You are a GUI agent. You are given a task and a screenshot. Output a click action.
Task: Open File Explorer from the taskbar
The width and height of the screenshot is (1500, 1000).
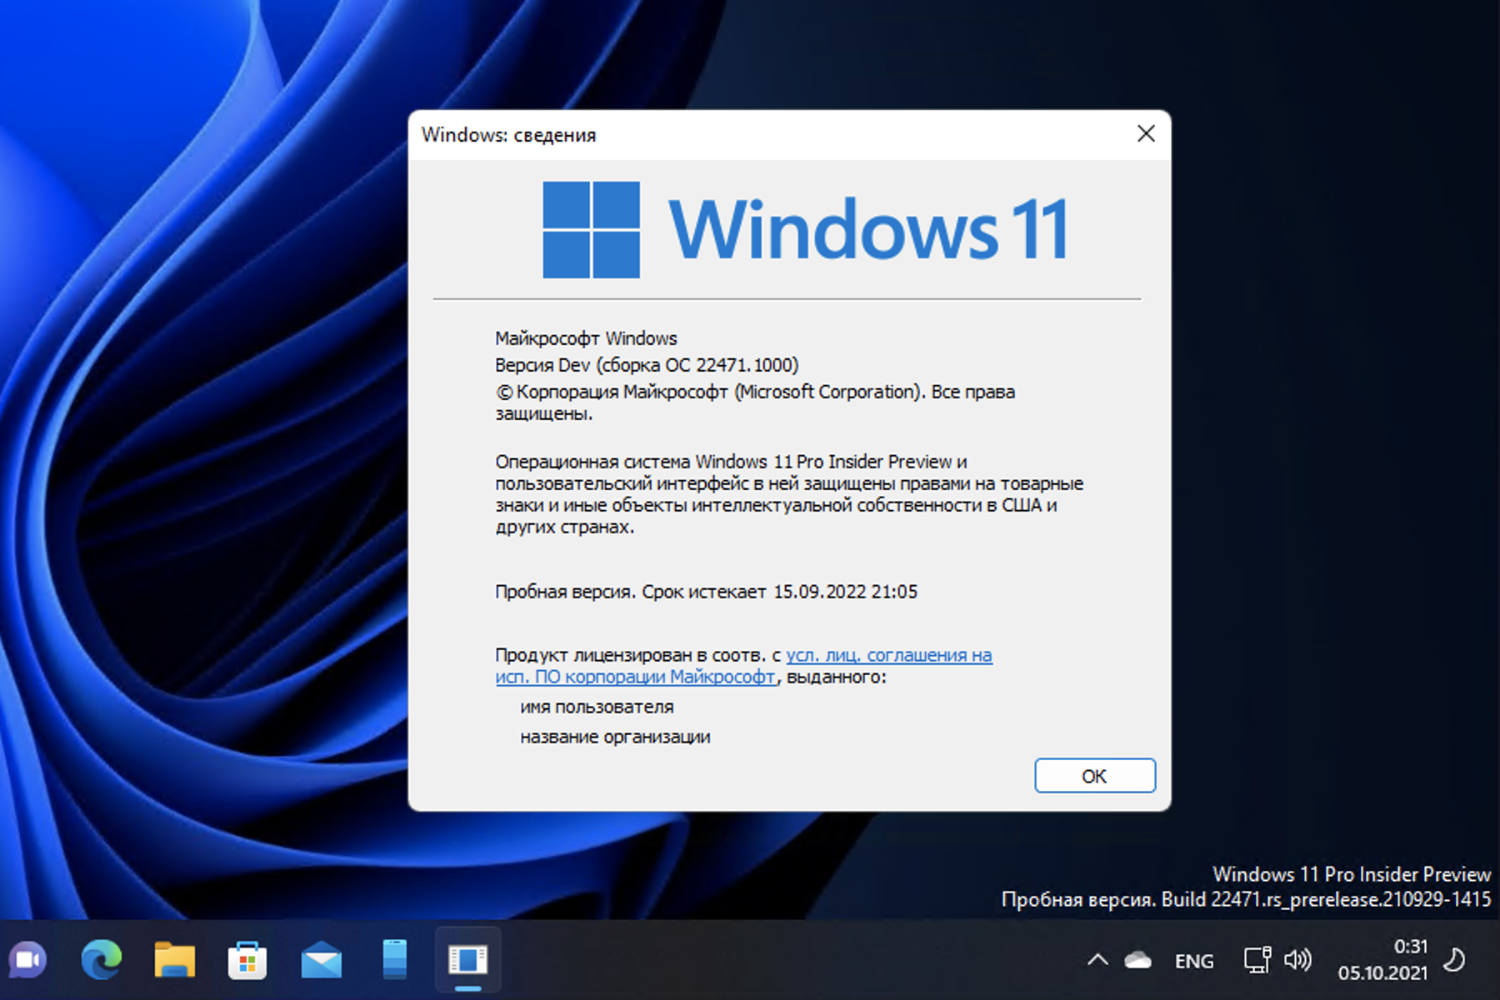(174, 960)
